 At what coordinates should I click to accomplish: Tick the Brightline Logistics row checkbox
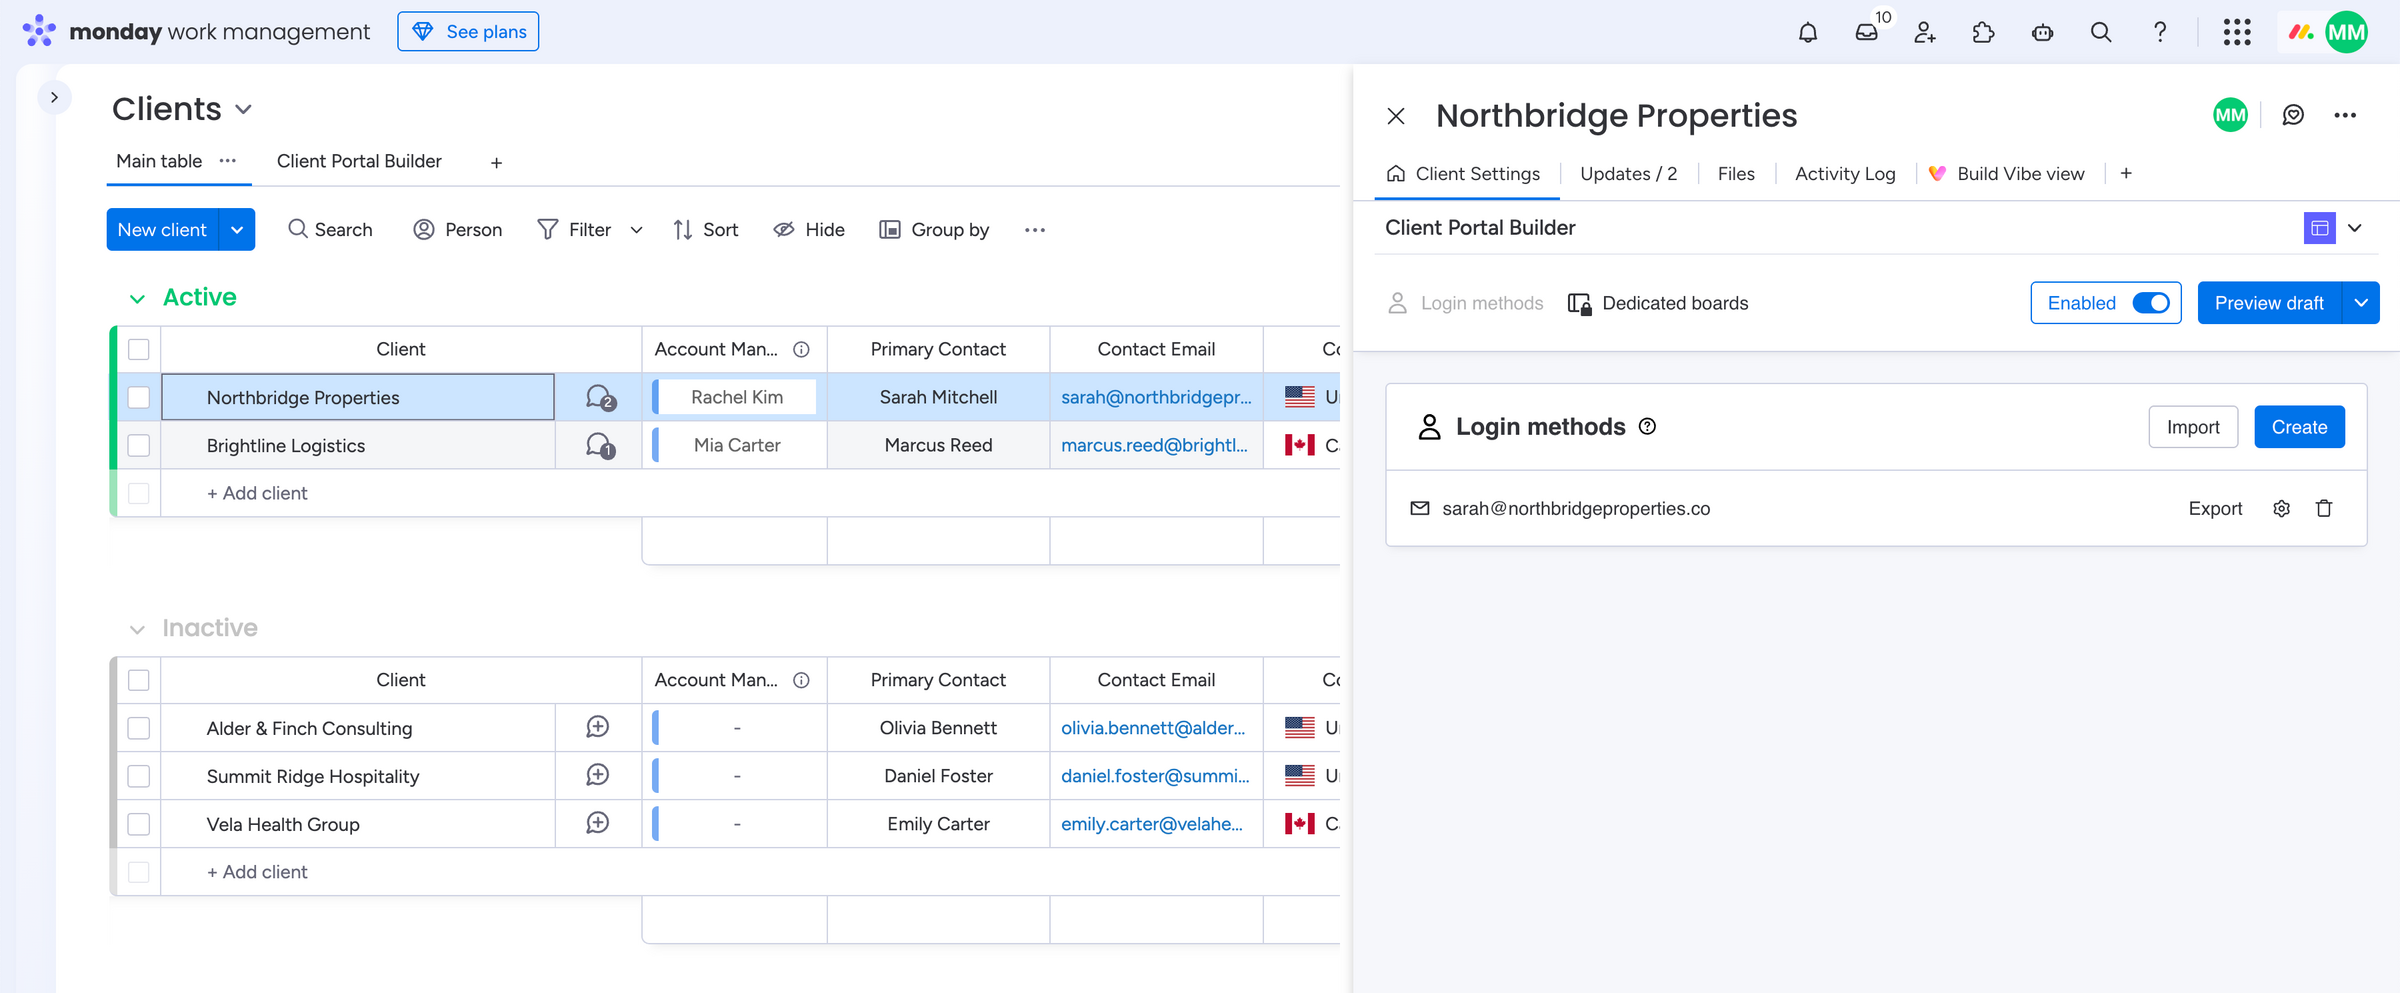[139, 445]
